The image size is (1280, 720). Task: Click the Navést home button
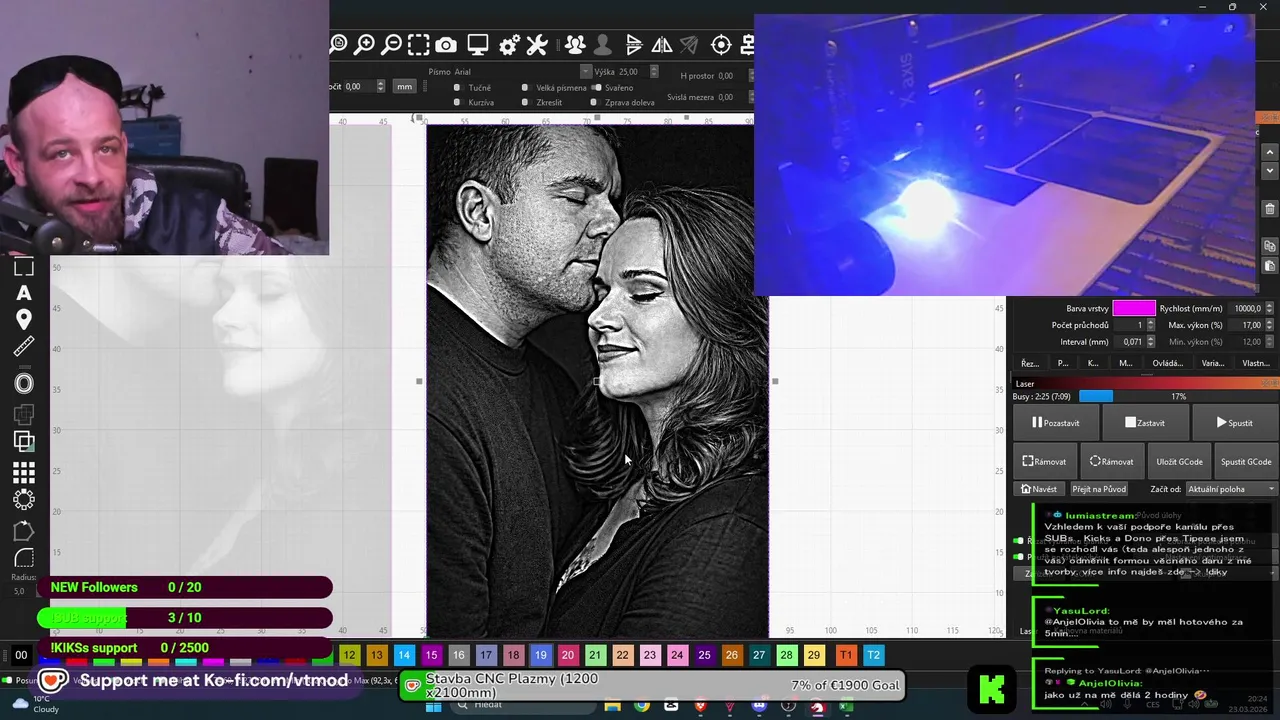(x=1038, y=489)
